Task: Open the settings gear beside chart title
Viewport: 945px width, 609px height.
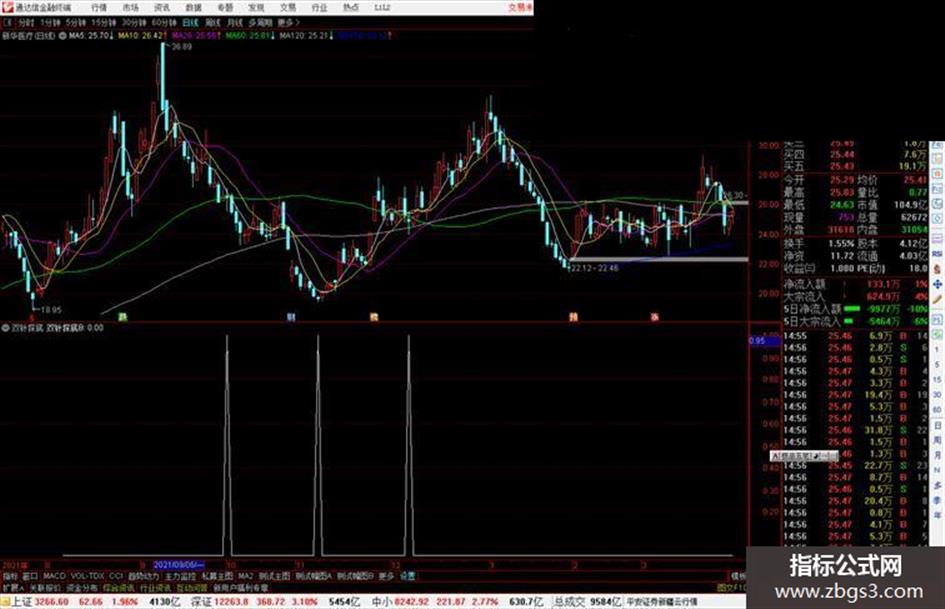Action: pyautogui.click(x=63, y=36)
